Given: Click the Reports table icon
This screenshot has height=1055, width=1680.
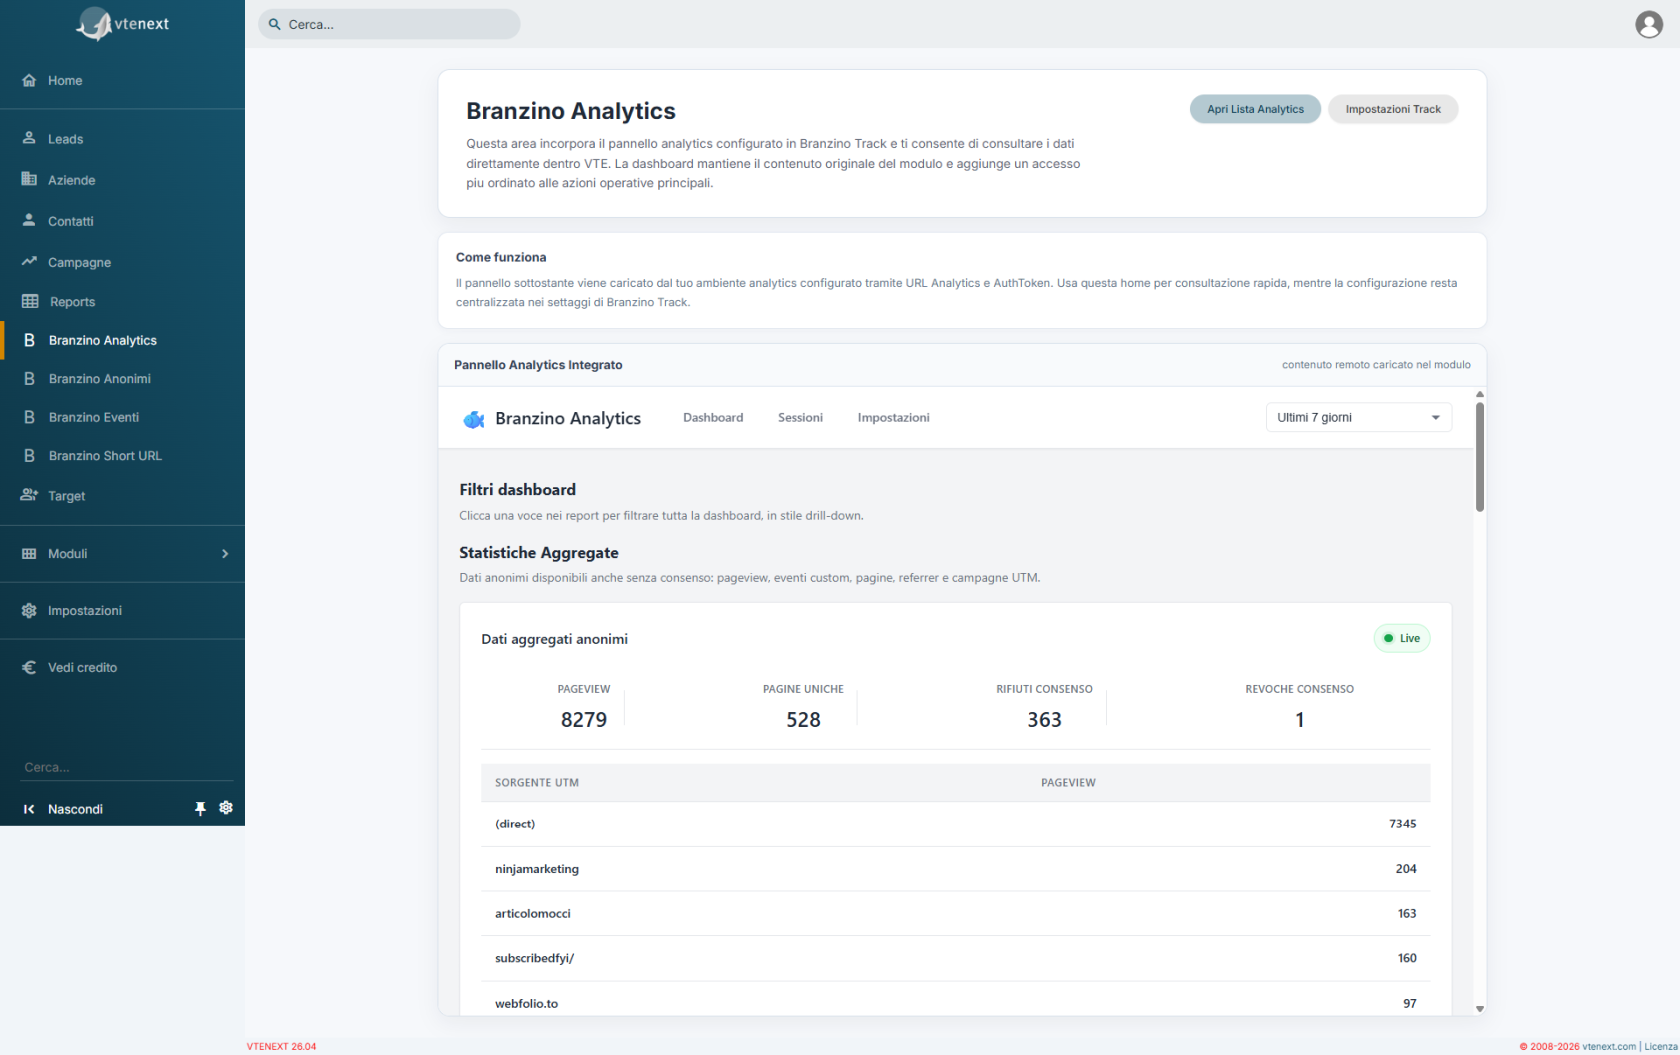Looking at the screenshot, I should (x=30, y=301).
